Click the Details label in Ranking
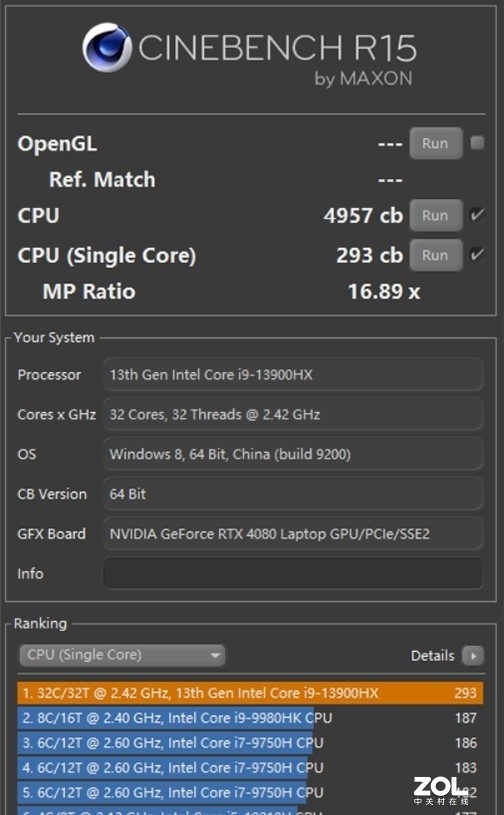This screenshot has width=504, height=815. coord(432,656)
